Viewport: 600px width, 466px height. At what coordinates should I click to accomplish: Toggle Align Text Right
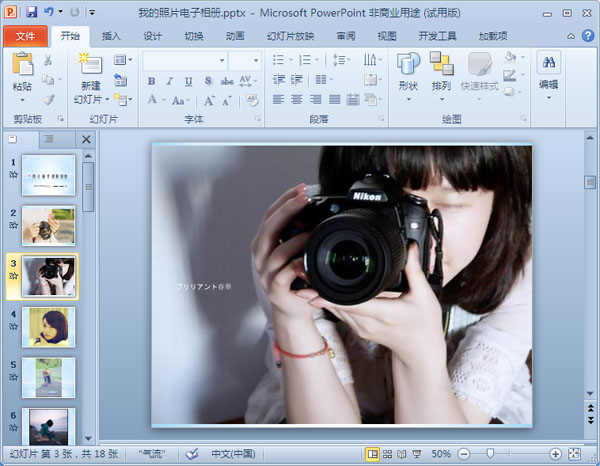coord(315,100)
